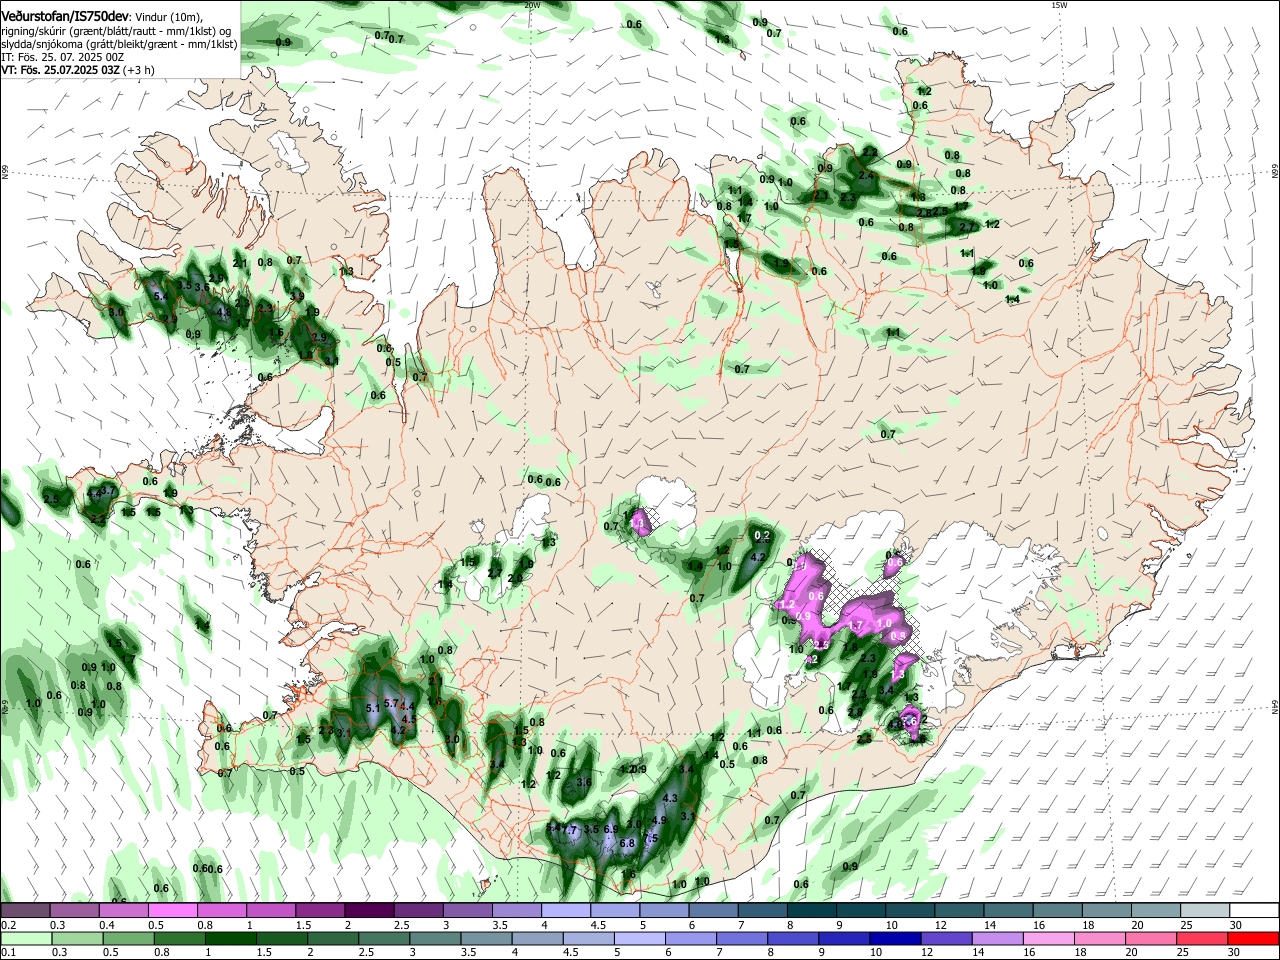
Task: Select the rain legend swatch labeled 7
Action: 740,939
